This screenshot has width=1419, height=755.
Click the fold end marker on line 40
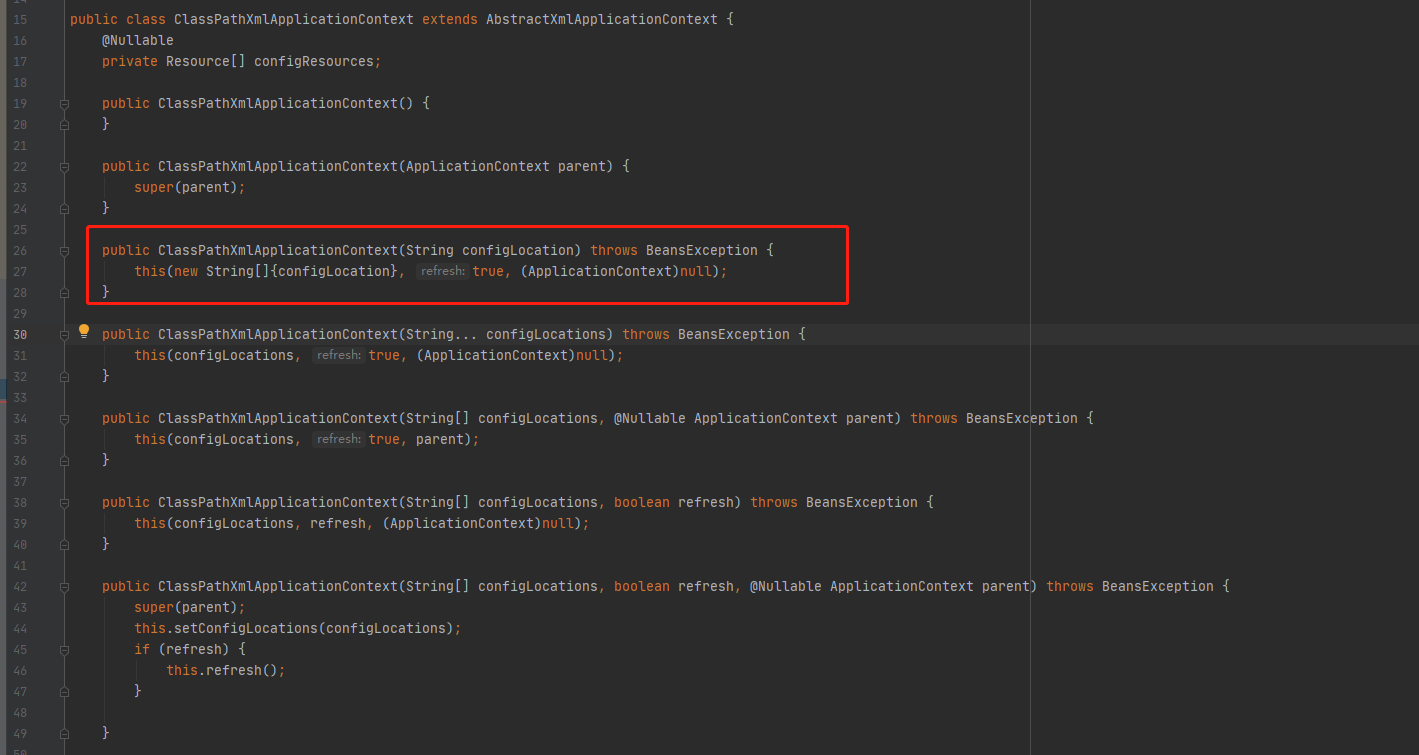(64, 544)
